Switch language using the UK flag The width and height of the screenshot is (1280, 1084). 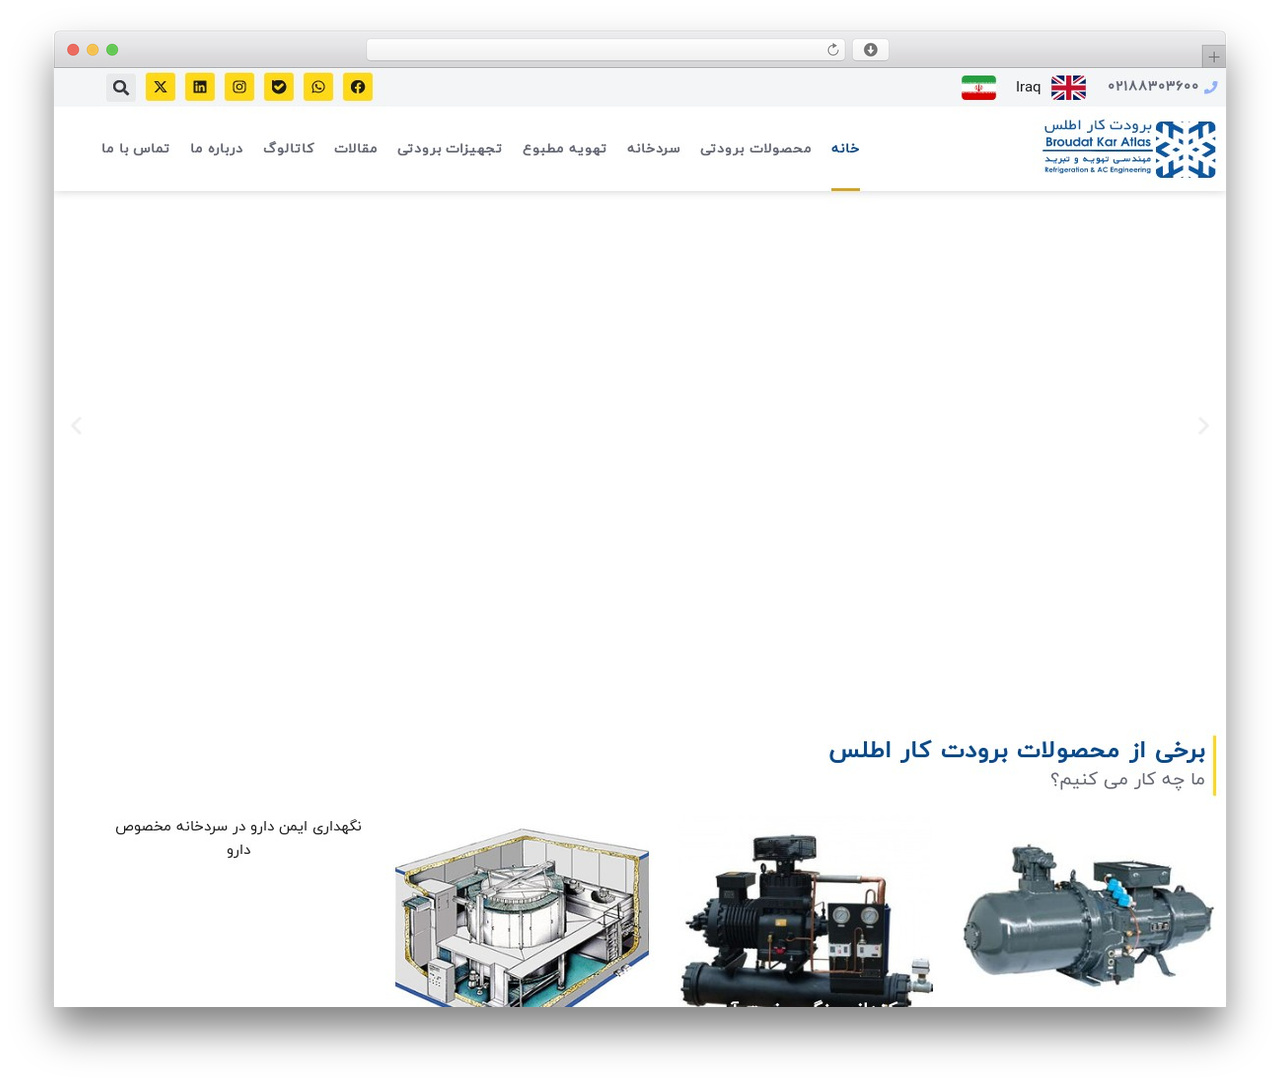point(1068,88)
